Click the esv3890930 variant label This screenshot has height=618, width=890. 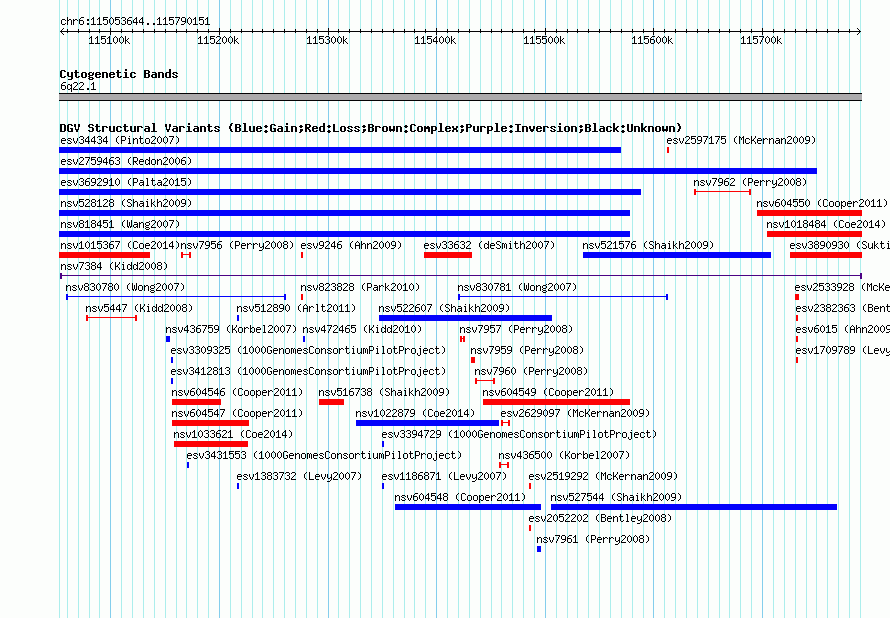pyautogui.click(x=839, y=245)
